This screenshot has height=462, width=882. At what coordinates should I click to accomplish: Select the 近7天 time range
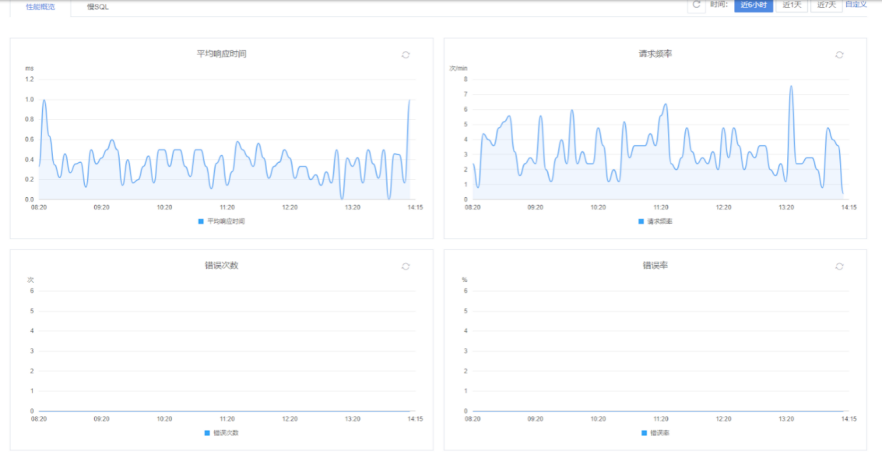point(825,5)
